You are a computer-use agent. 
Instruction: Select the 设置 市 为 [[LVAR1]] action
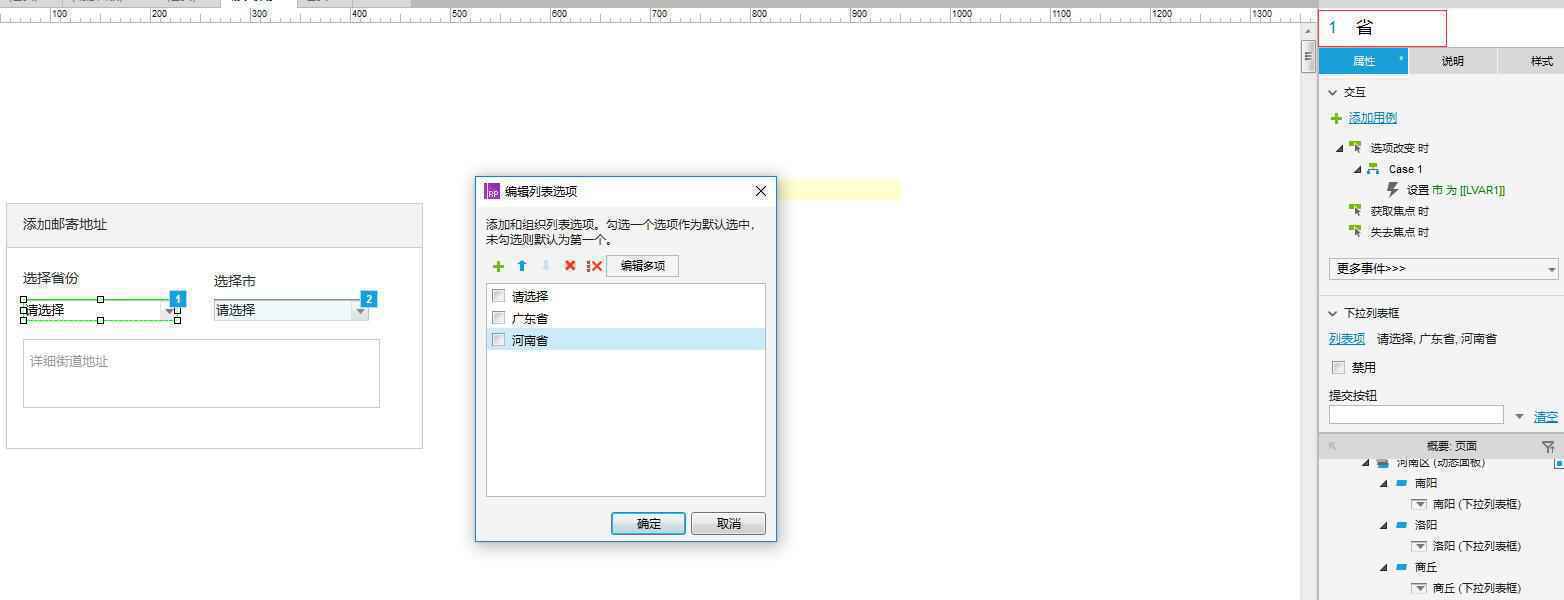point(1455,190)
